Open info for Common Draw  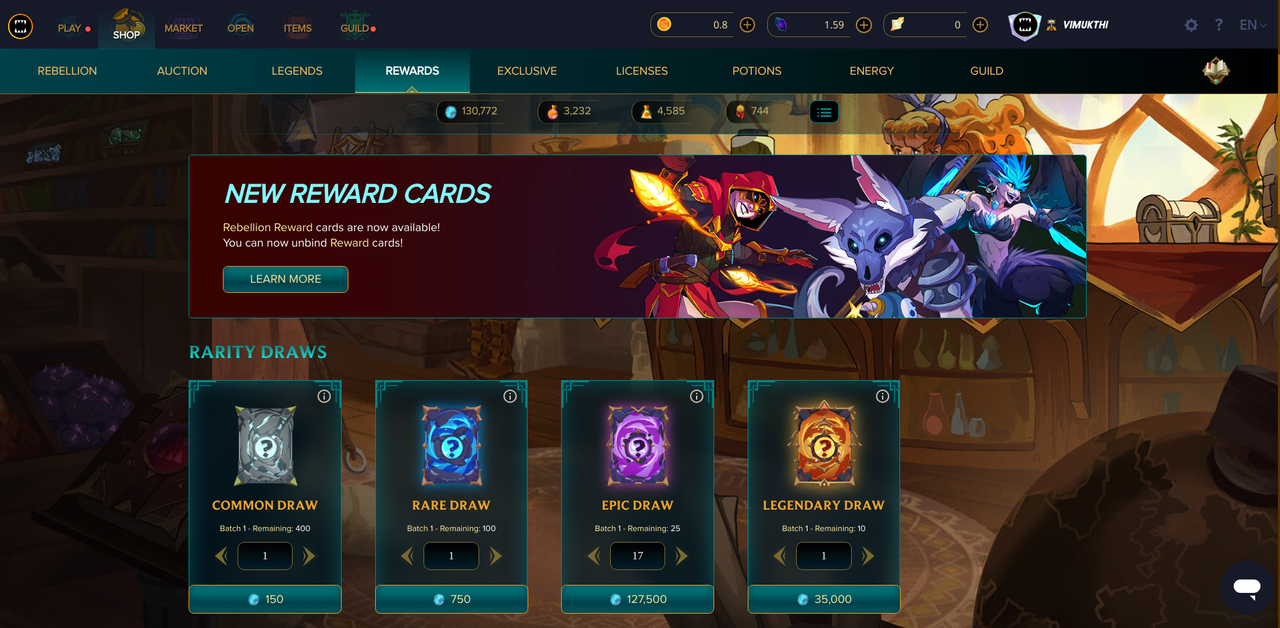click(324, 396)
